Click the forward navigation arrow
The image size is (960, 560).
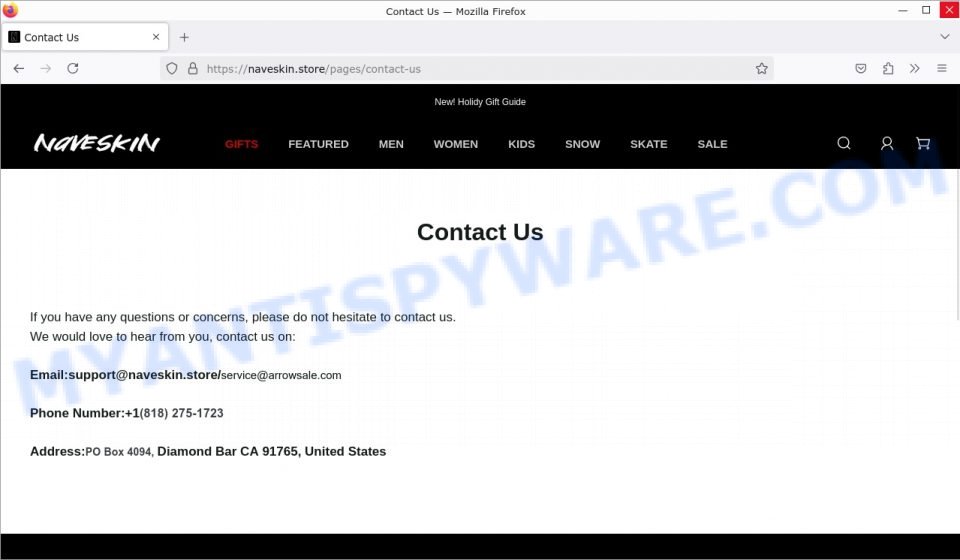click(46, 69)
